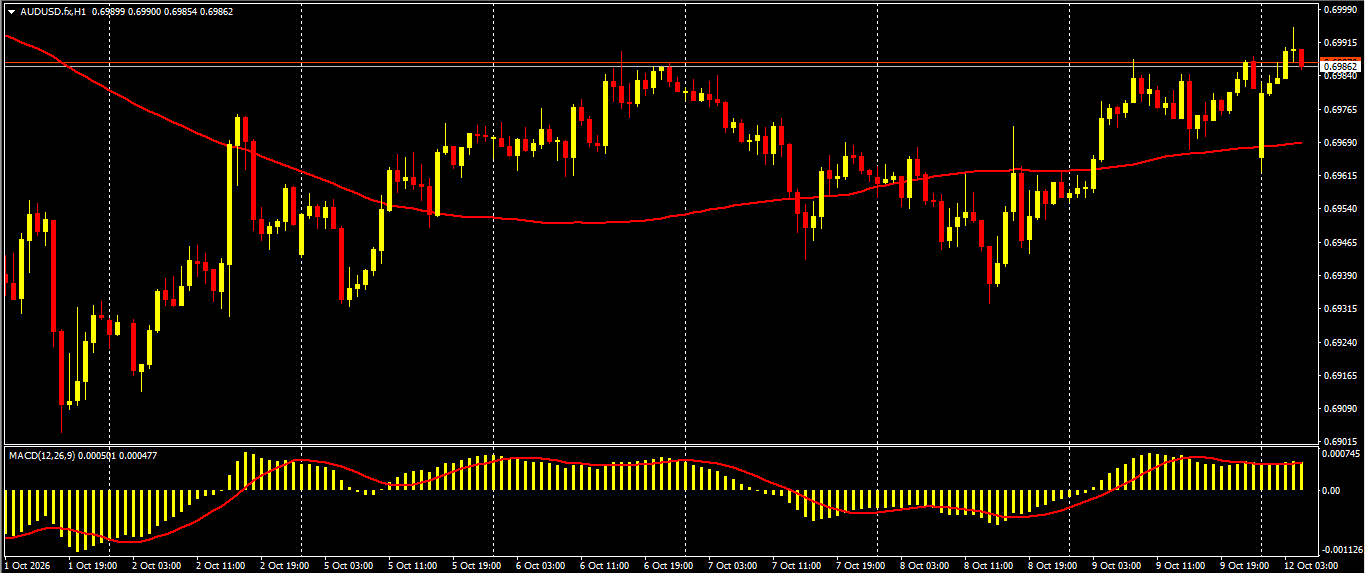Click the 0.69765 price axis label
Viewport: 1365px width, 573px height.
[1338, 109]
